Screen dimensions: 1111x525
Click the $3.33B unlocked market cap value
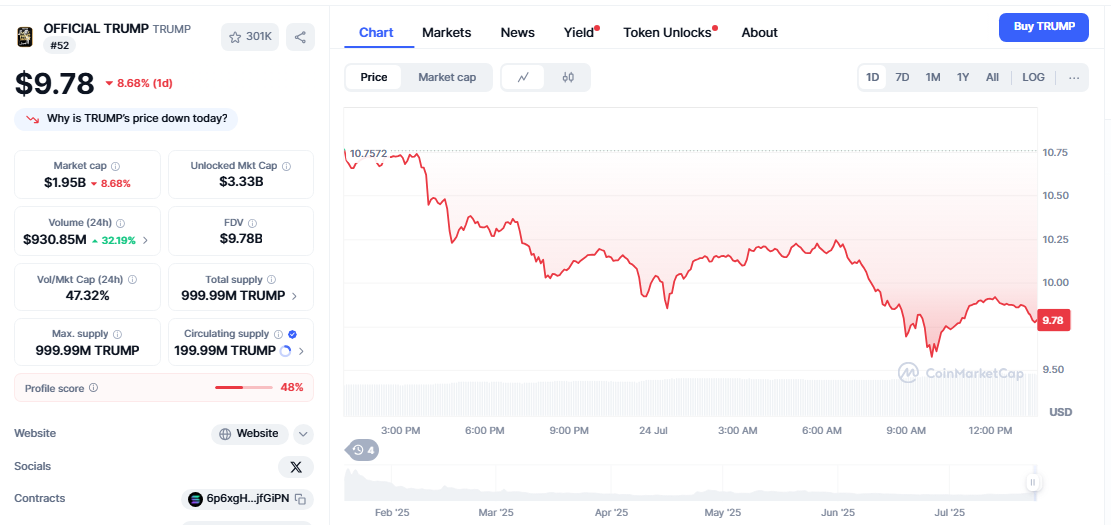241,182
